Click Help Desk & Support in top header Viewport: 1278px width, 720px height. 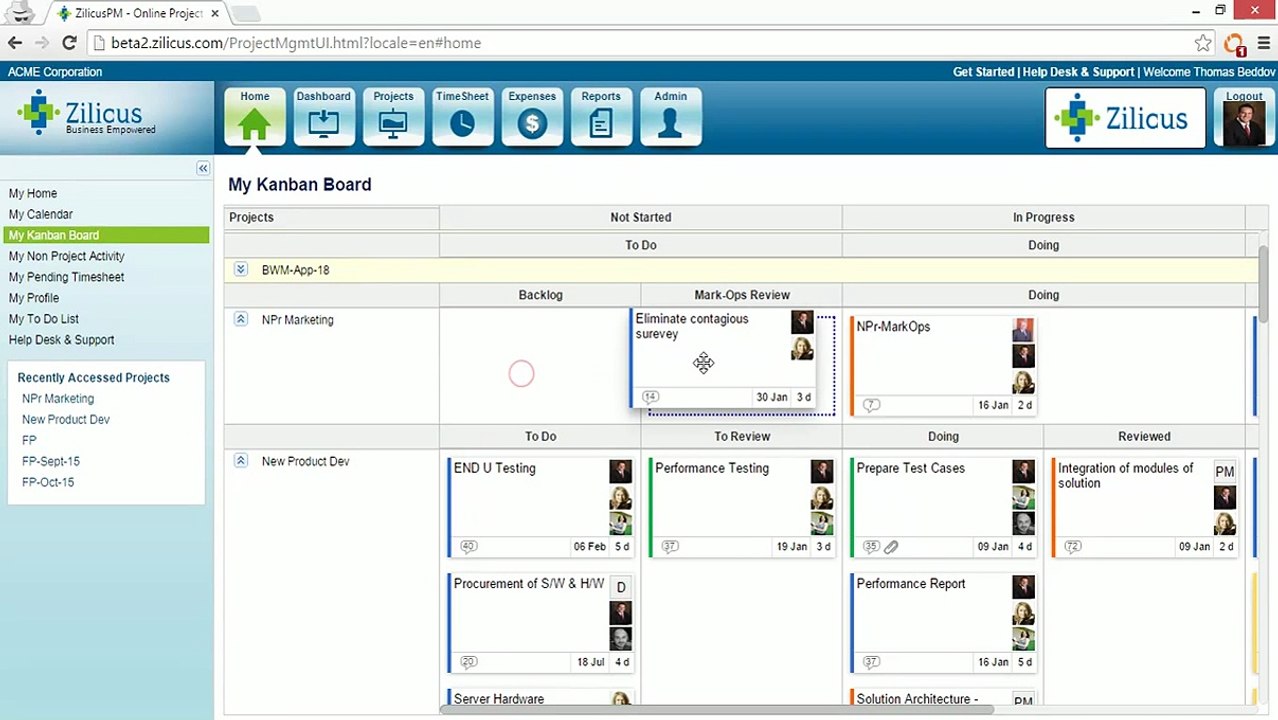pyautogui.click(x=1078, y=72)
